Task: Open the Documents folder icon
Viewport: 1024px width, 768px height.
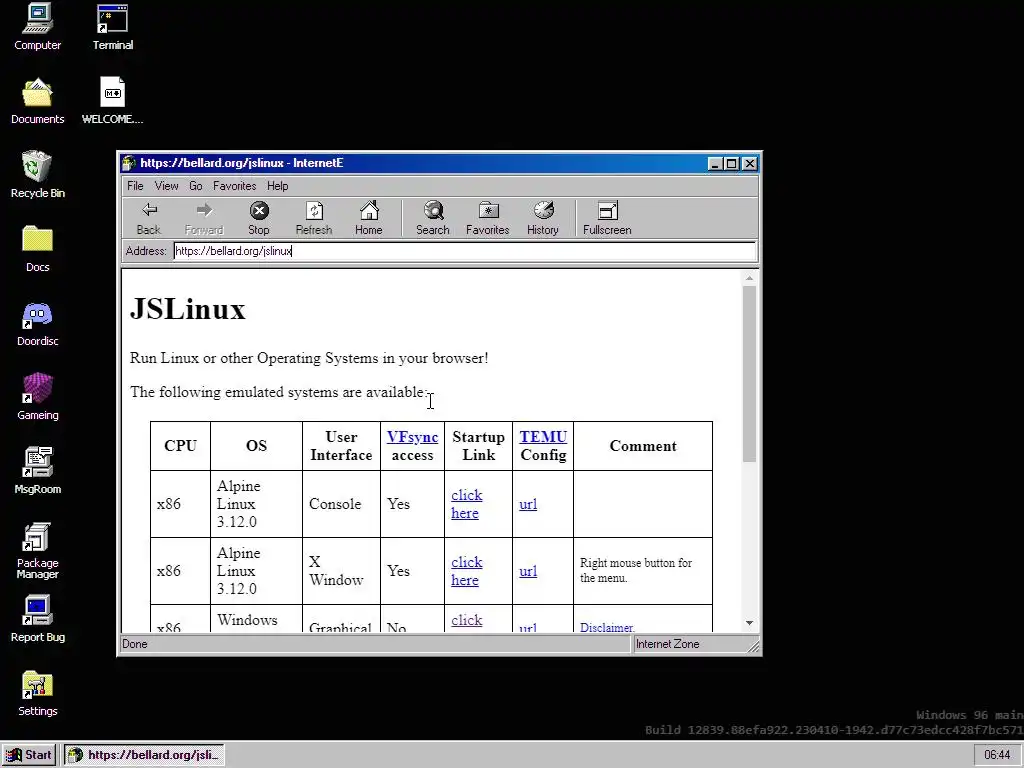Action: (x=37, y=101)
